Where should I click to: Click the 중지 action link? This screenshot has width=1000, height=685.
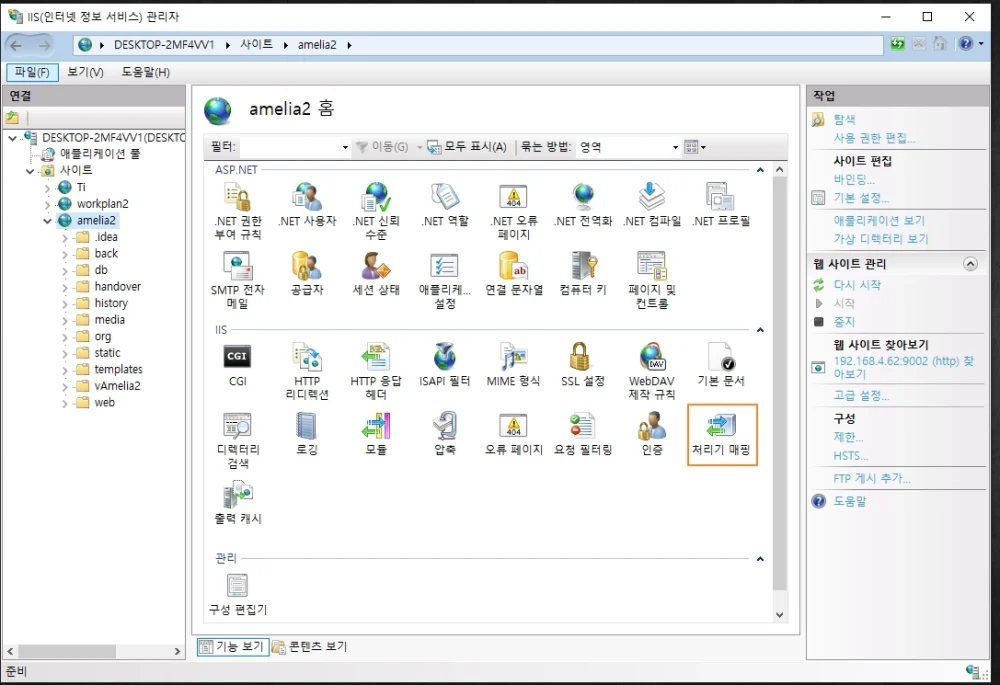tap(844, 322)
